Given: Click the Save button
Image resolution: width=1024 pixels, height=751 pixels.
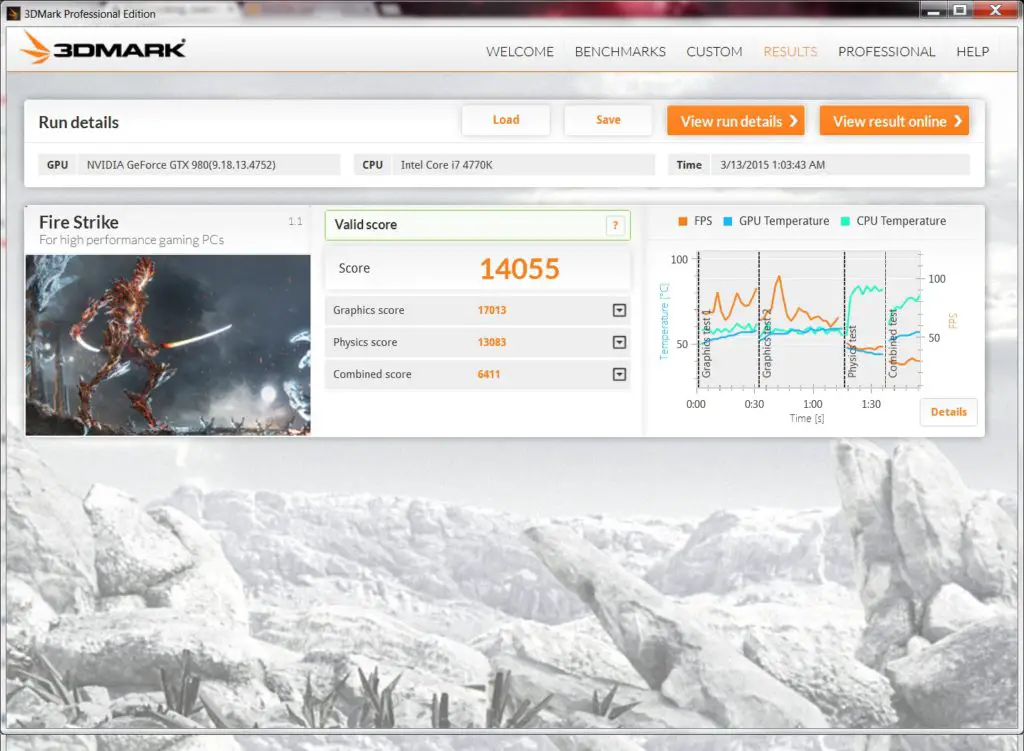Looking at the screenshot, I should pos(608,120).
